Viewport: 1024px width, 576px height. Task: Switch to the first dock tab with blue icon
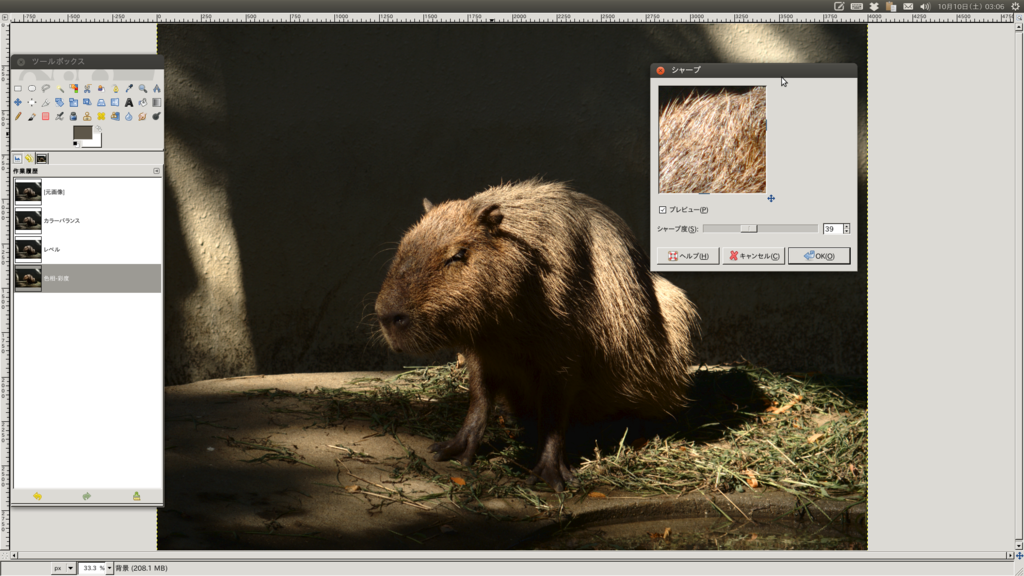[18, 159]
